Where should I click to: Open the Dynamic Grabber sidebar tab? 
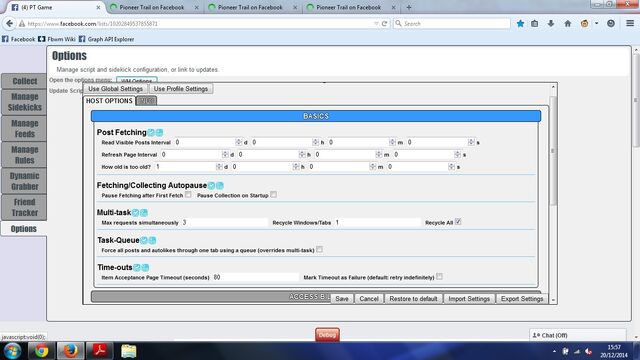click(x=24, y=181)
